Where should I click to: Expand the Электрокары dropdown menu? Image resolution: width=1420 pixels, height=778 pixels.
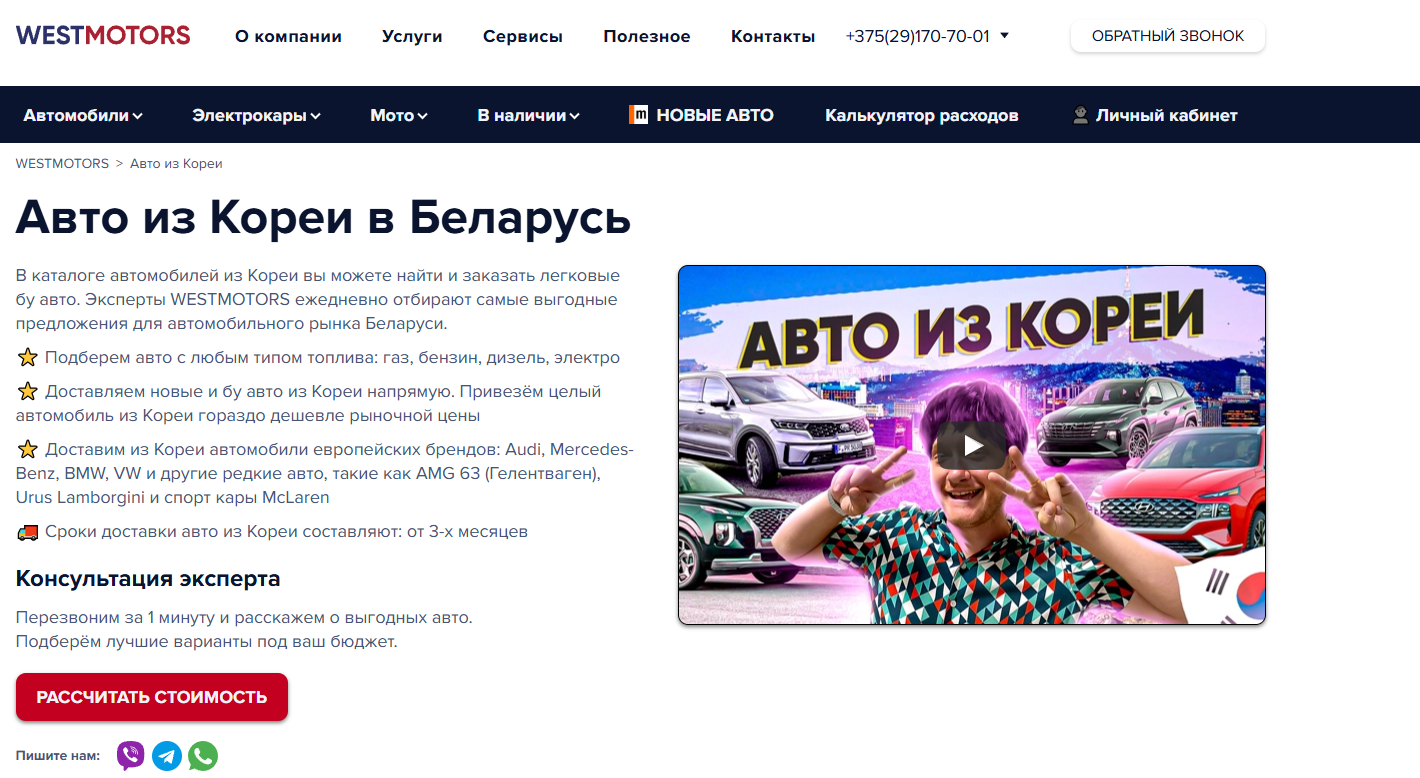[256, 115]
